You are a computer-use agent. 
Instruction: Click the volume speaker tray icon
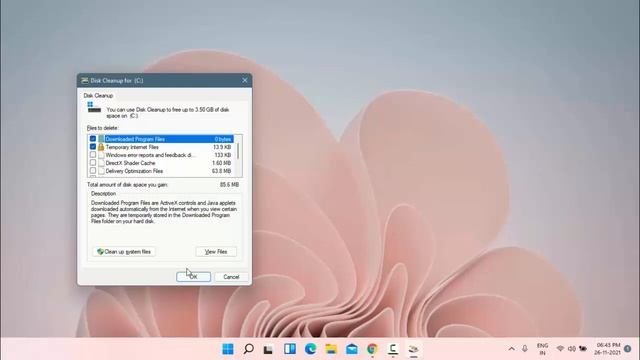[572, 349]
